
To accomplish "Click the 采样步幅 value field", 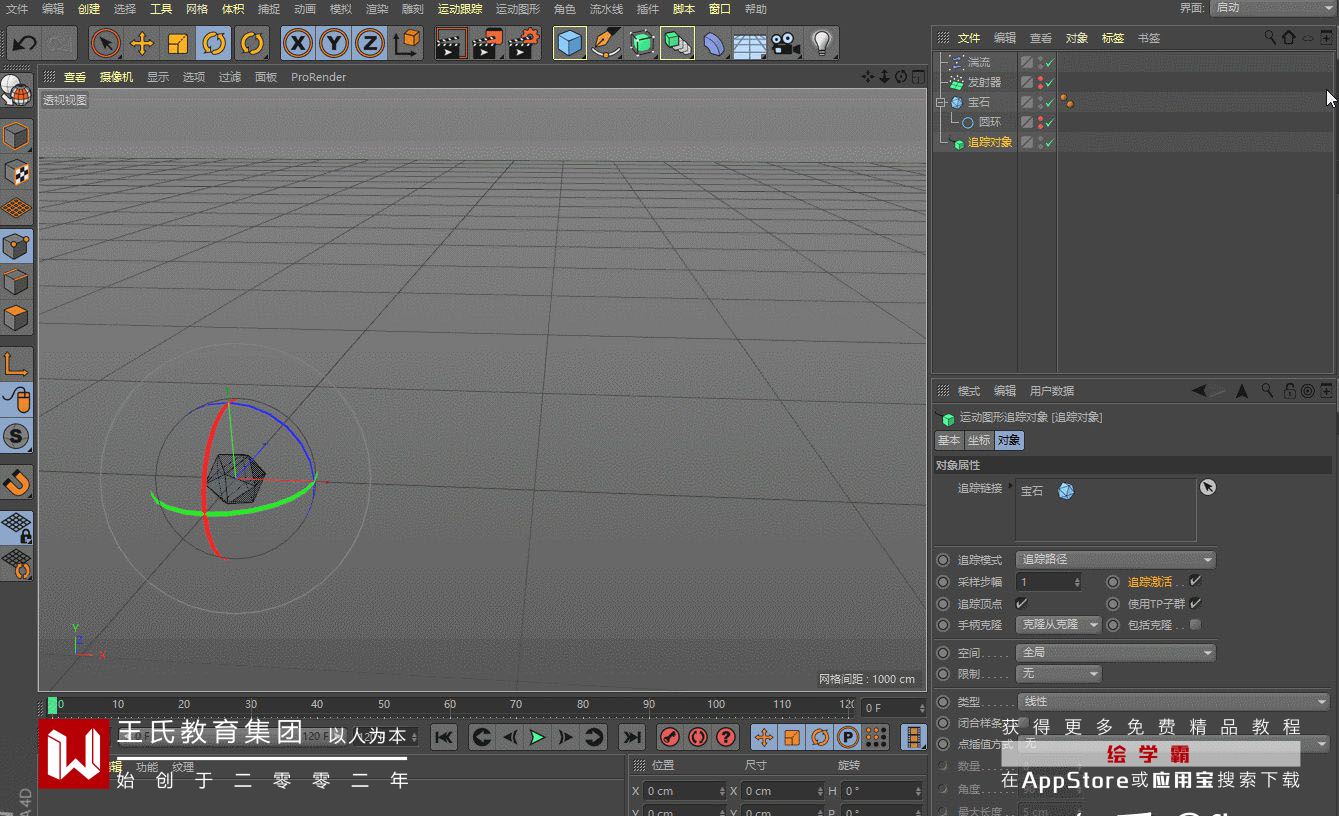I will (1045, 582).
